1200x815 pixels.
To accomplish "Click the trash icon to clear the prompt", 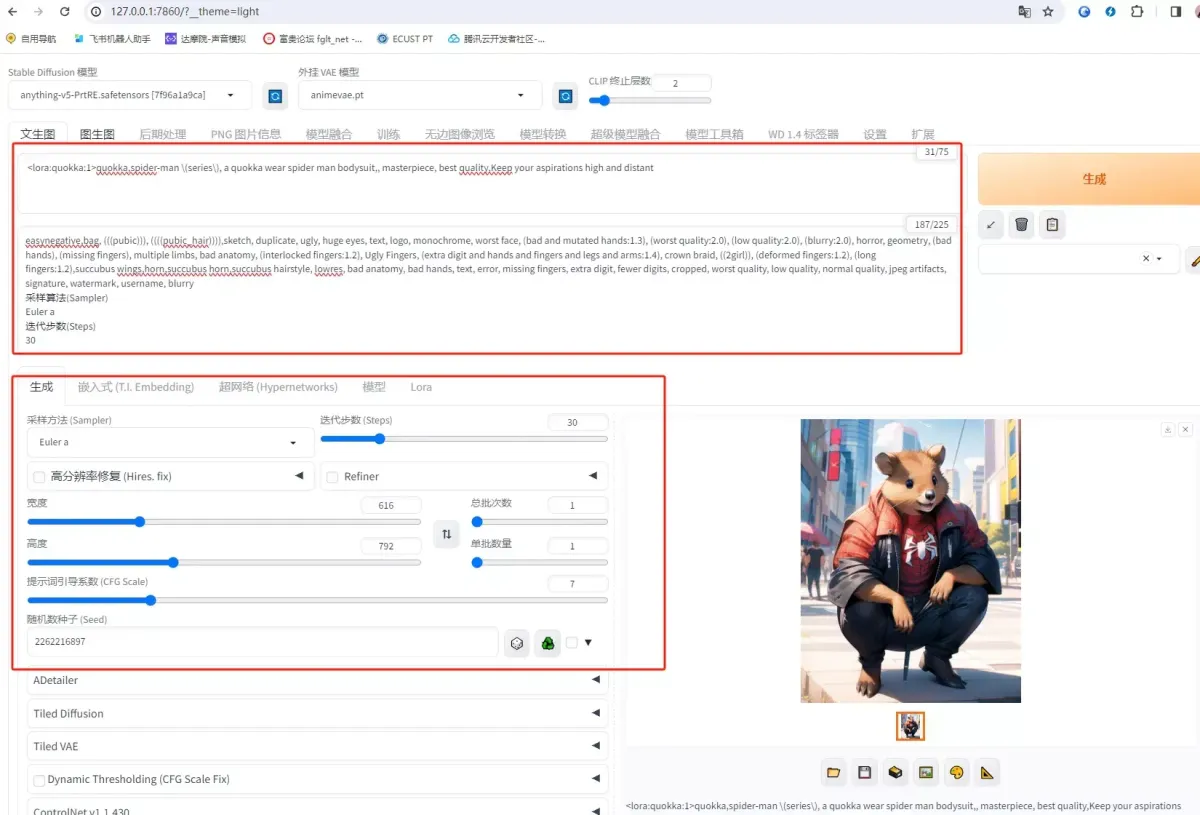I will point(1021,225).
